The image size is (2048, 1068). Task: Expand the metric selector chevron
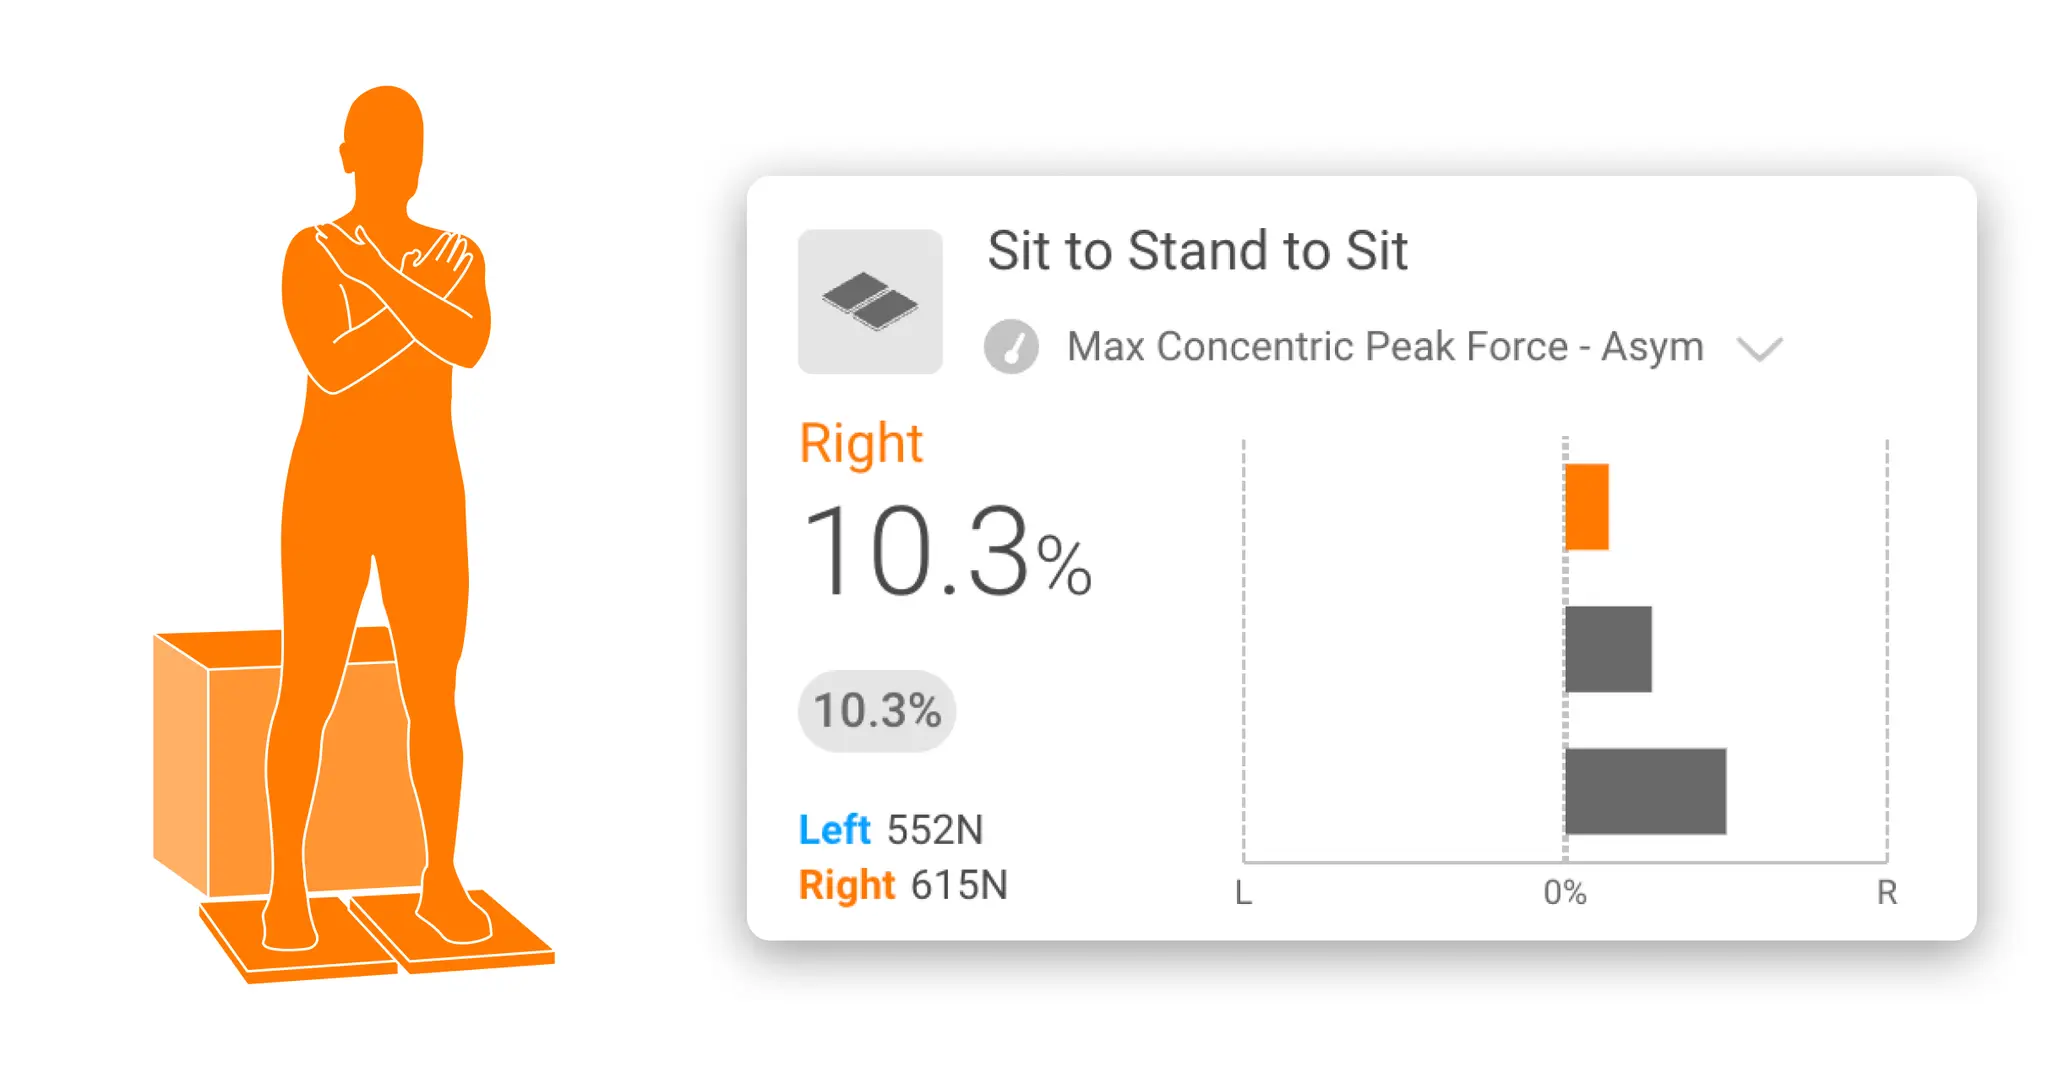(x=1761, y=350)
